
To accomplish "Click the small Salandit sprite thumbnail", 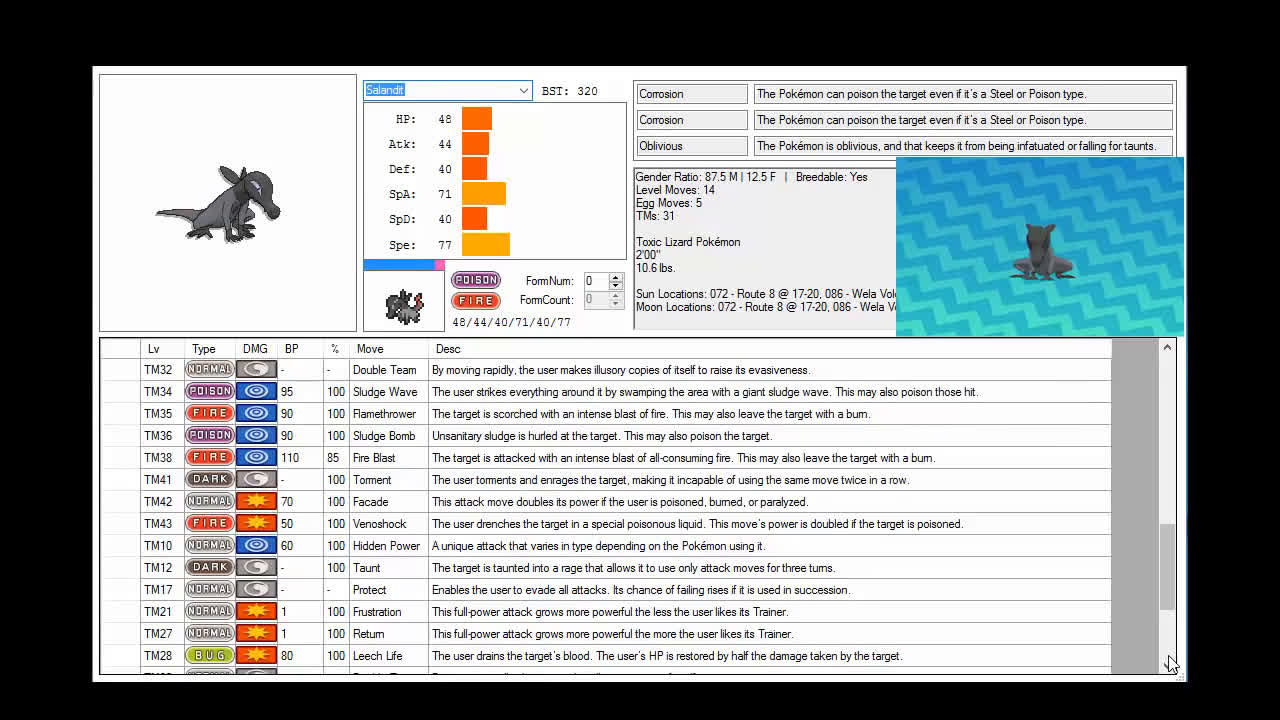I will pyautogui.click(x=404, y=305).
